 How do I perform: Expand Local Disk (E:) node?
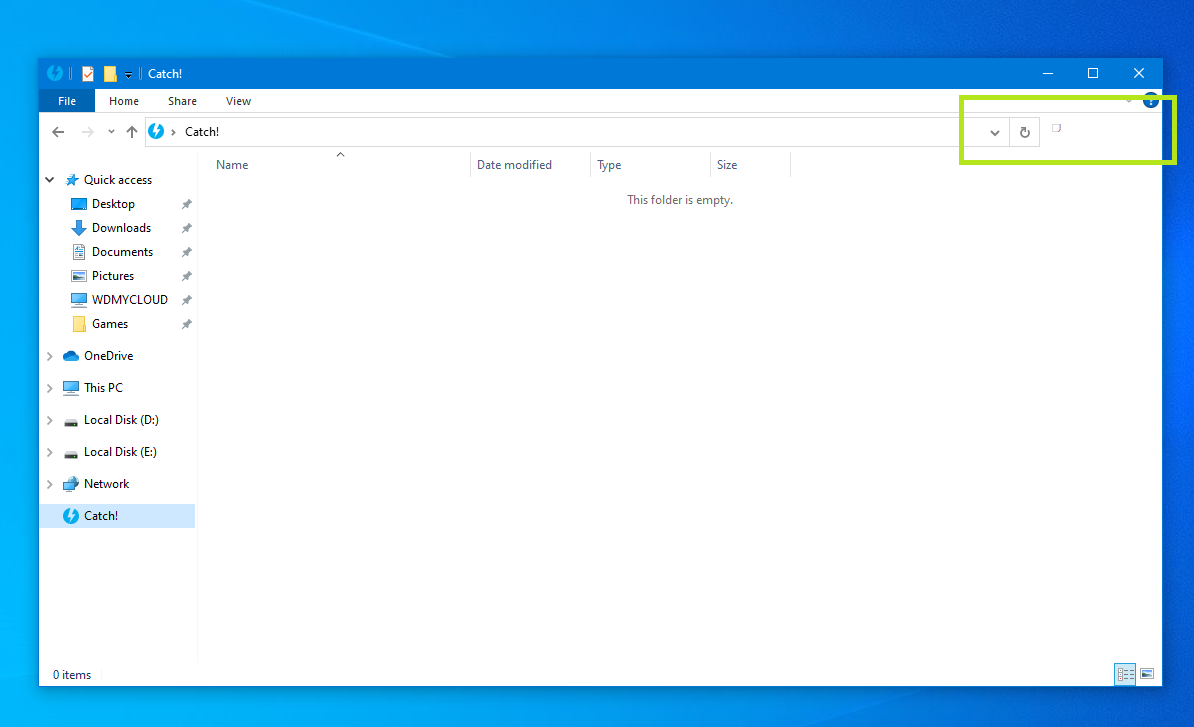click(49, 452)
